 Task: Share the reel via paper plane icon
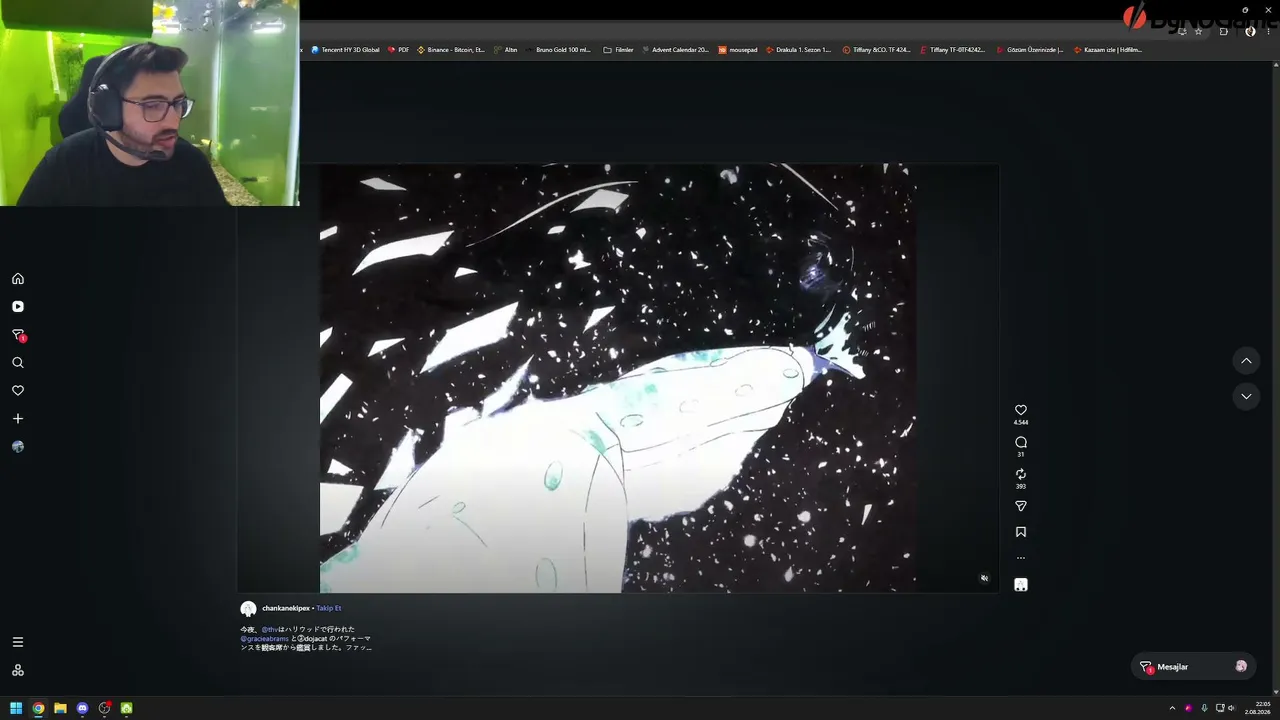(x=1021, y=506)
